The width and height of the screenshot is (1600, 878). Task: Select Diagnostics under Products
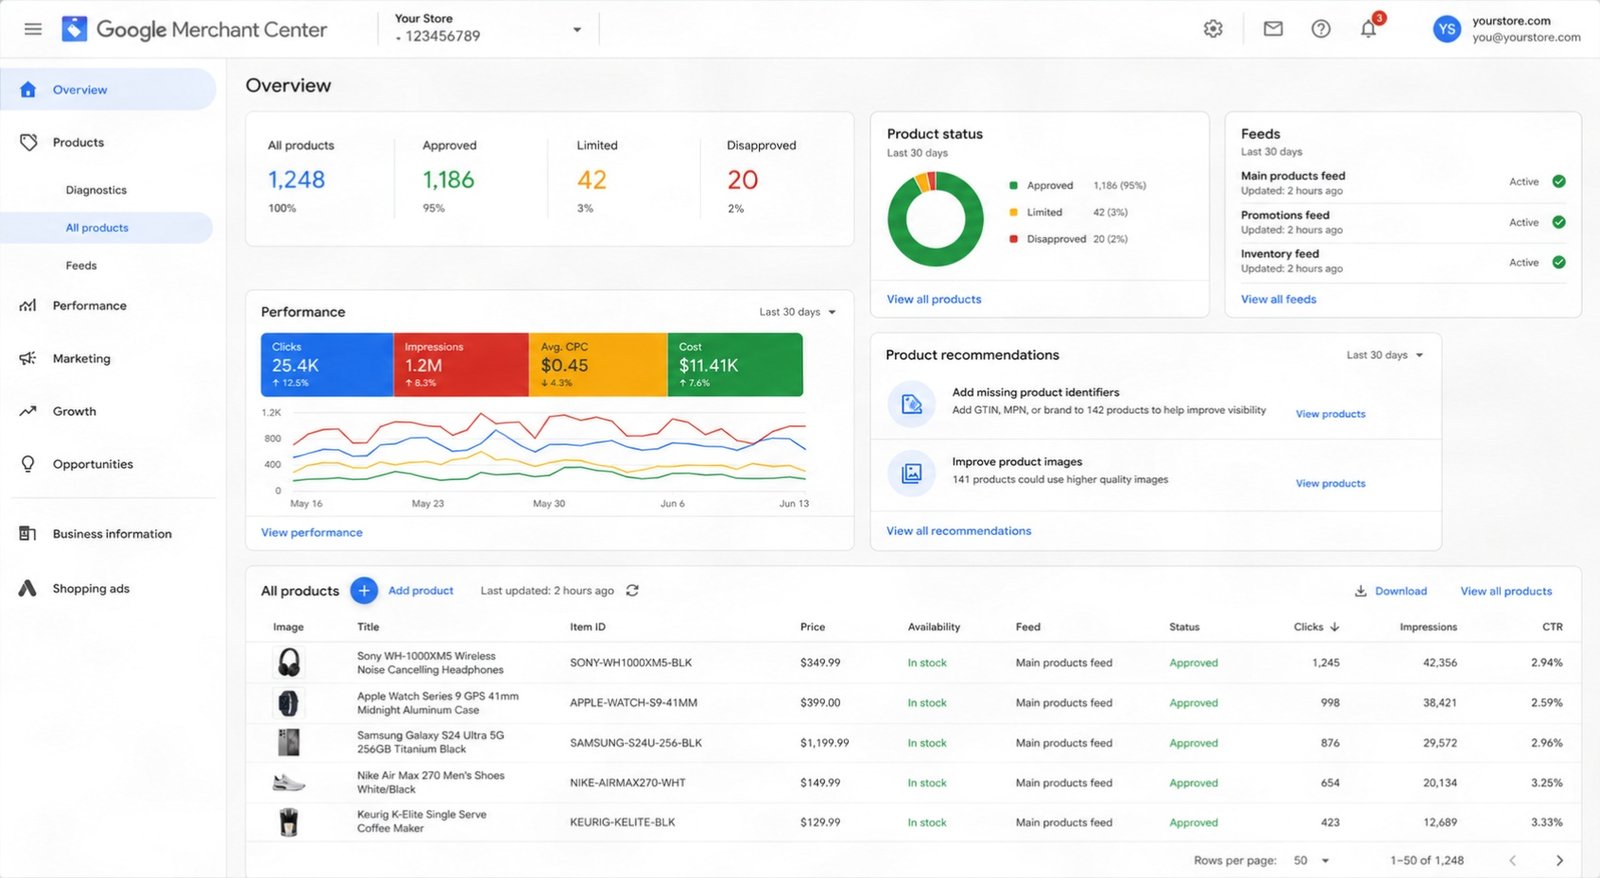pyautogui.click(x=96, y=190)
